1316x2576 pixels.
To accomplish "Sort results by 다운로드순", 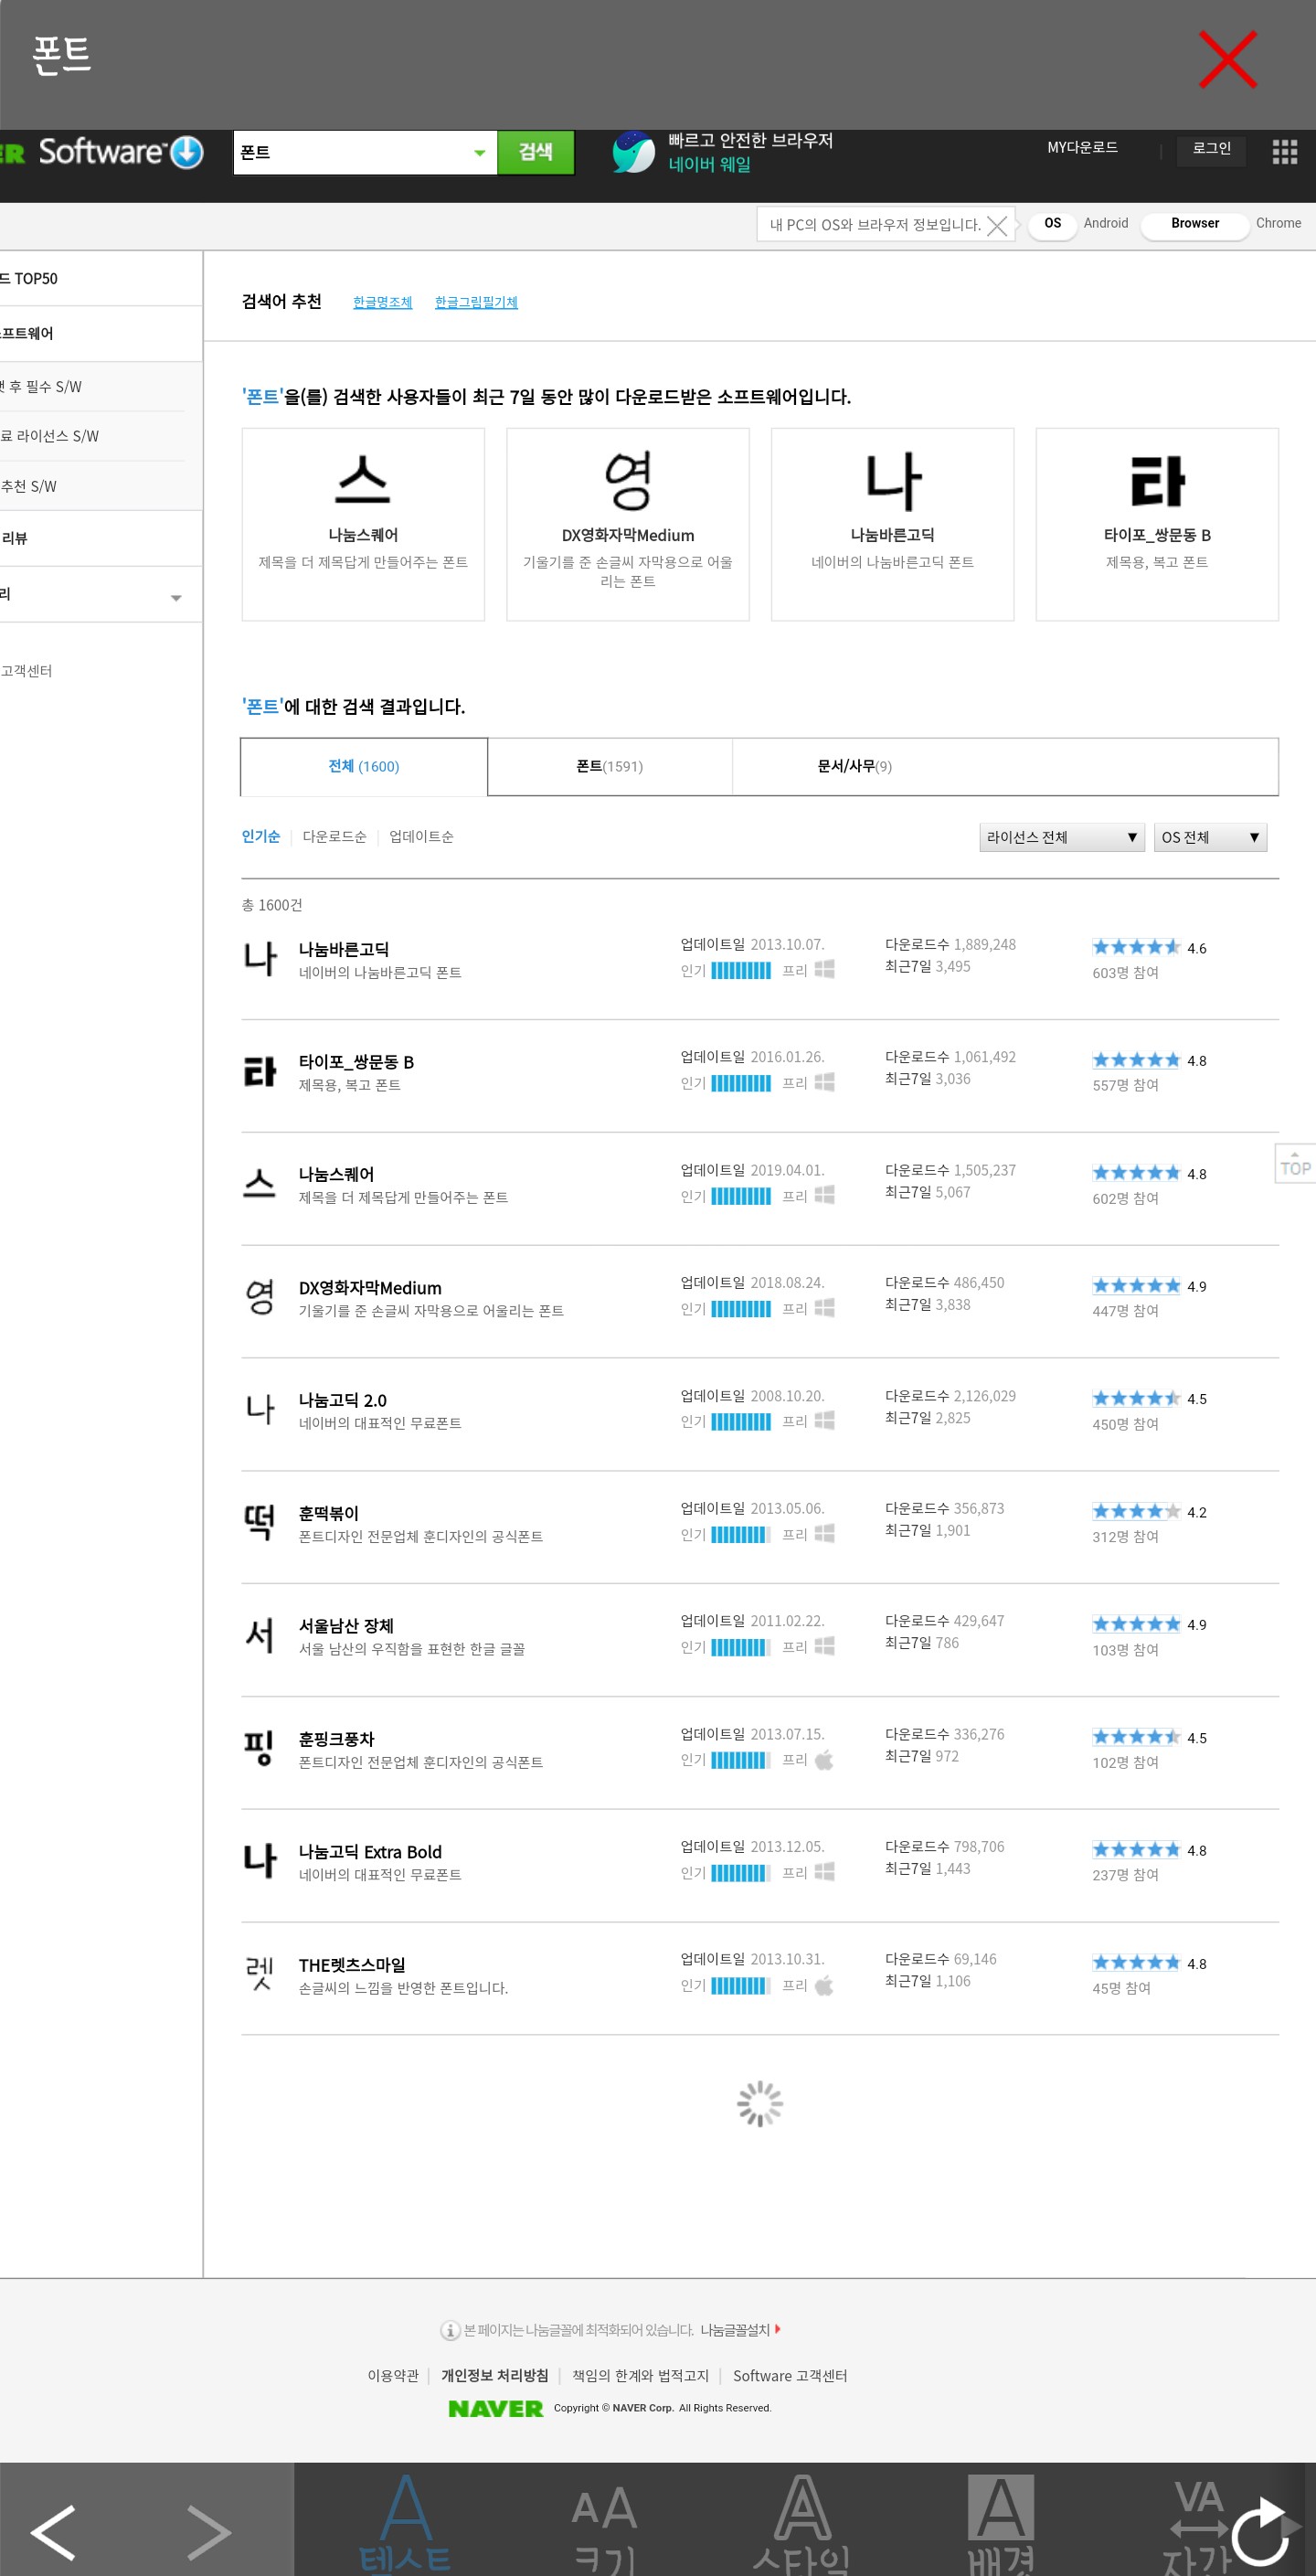I will pyautogui.click(x=334, y=837).
